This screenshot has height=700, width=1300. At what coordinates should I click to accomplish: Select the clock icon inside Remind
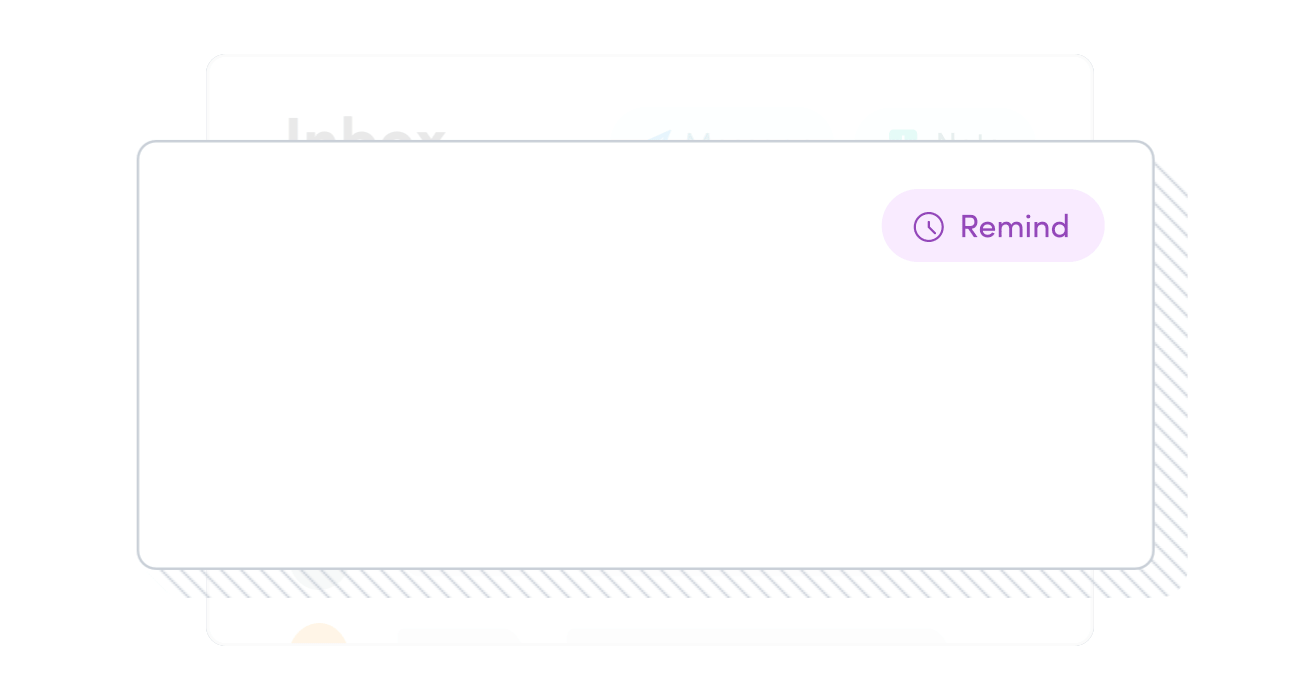pos(929,227)
